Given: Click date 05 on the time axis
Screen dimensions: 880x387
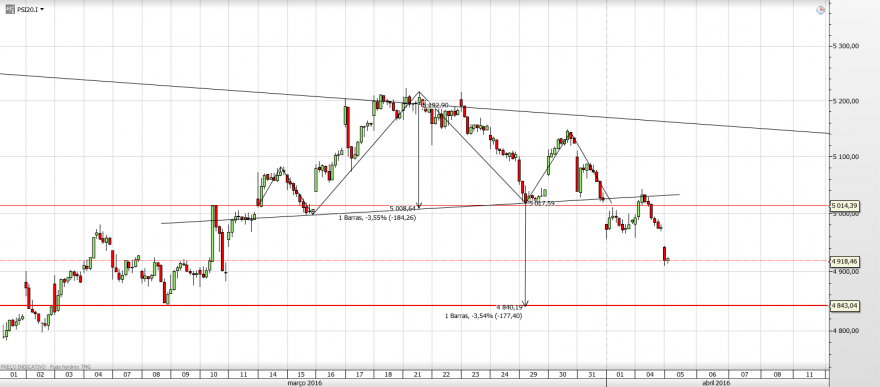Looking at the screenshot, I should pos(680,374).
